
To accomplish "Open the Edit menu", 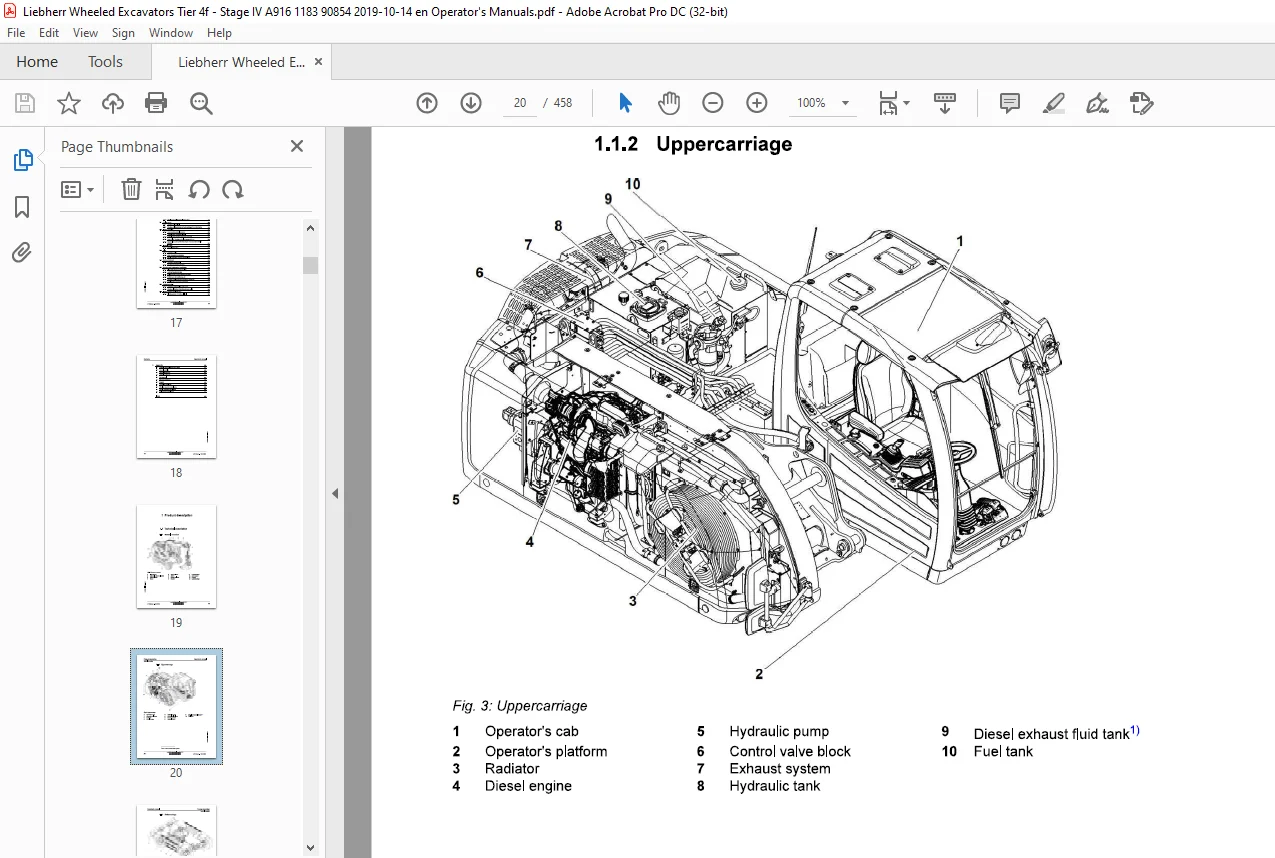I will pos(49,33).
